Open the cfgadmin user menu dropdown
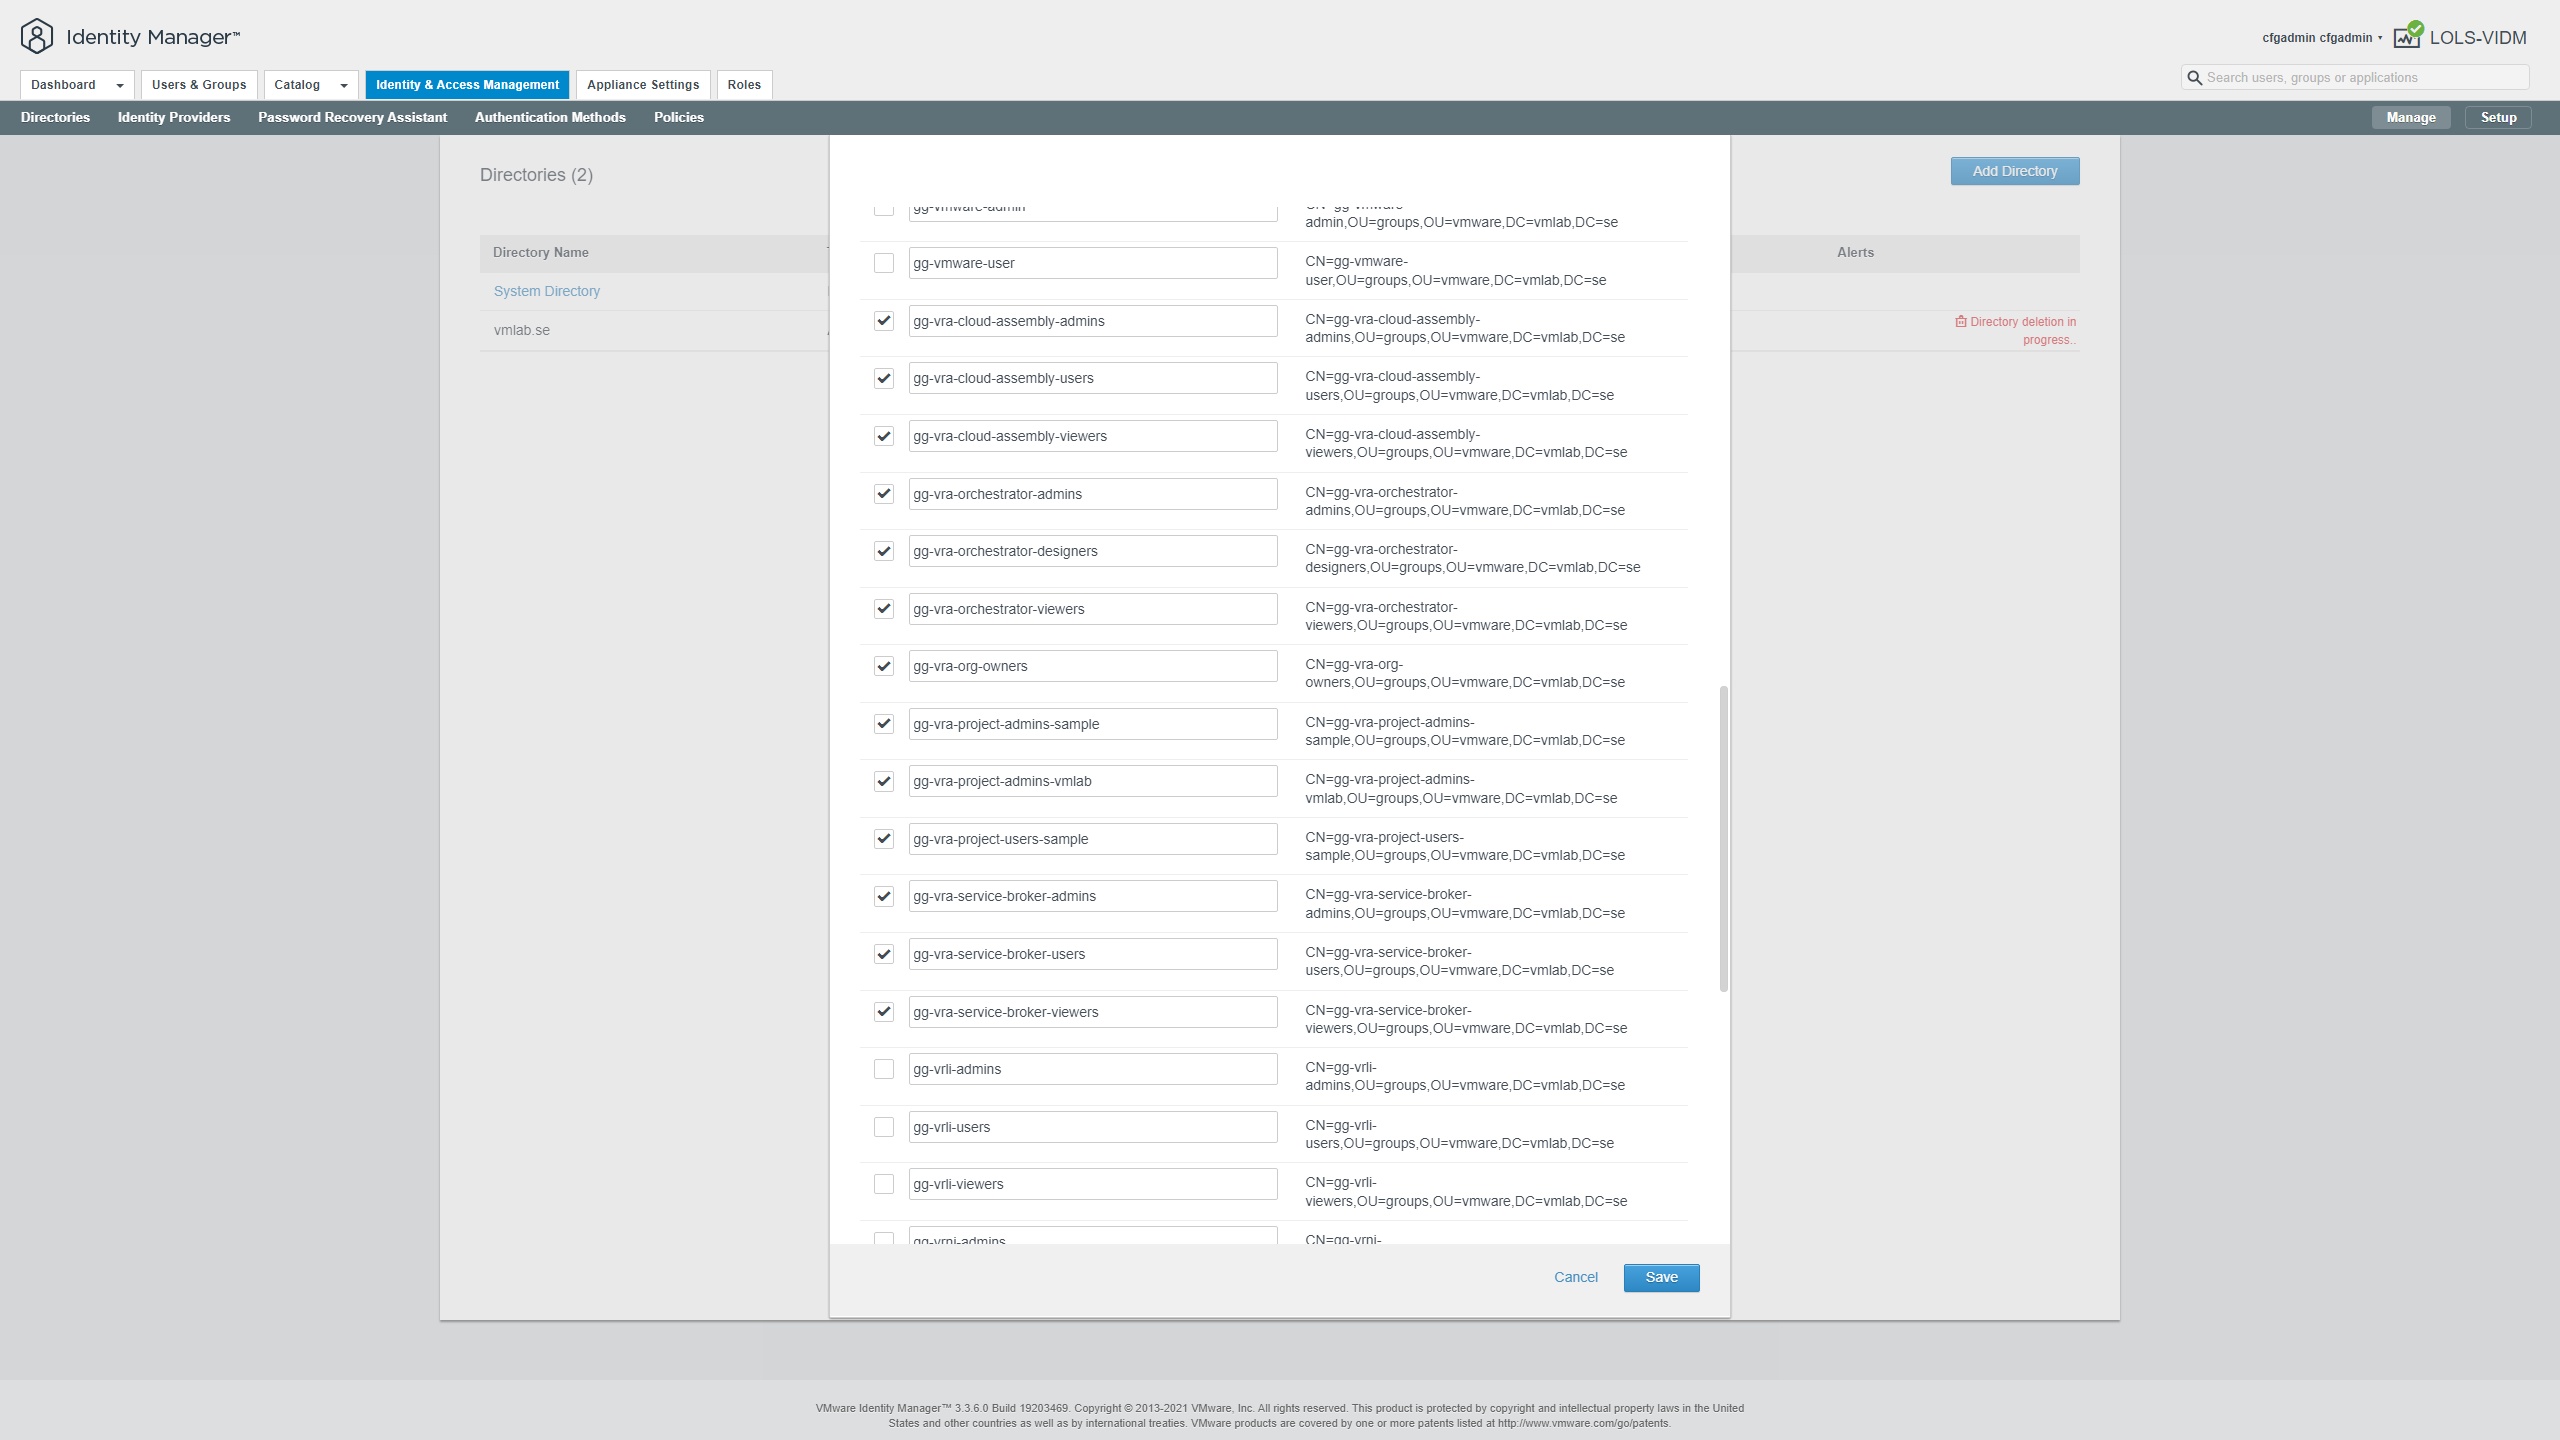The height and width of the screenshot is (1440, 2560). [2322, 38]
